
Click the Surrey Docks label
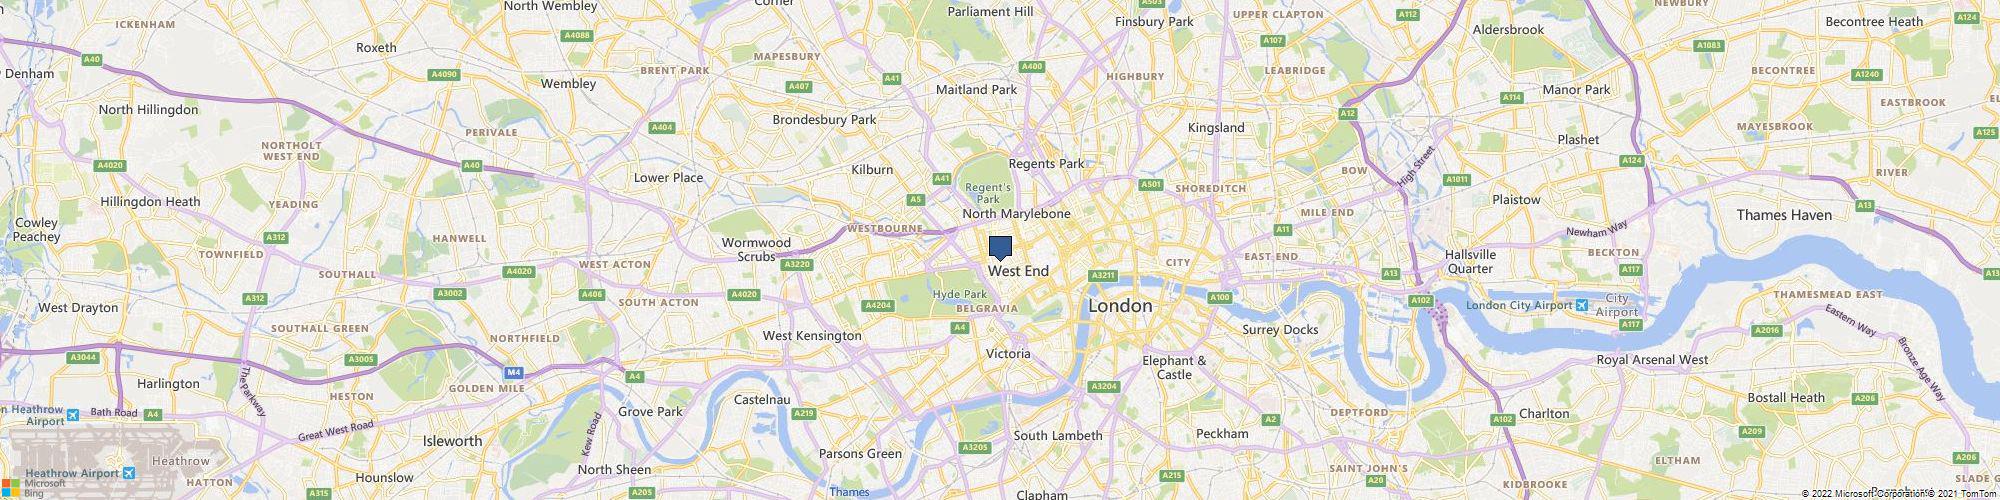click(1280, 329)
